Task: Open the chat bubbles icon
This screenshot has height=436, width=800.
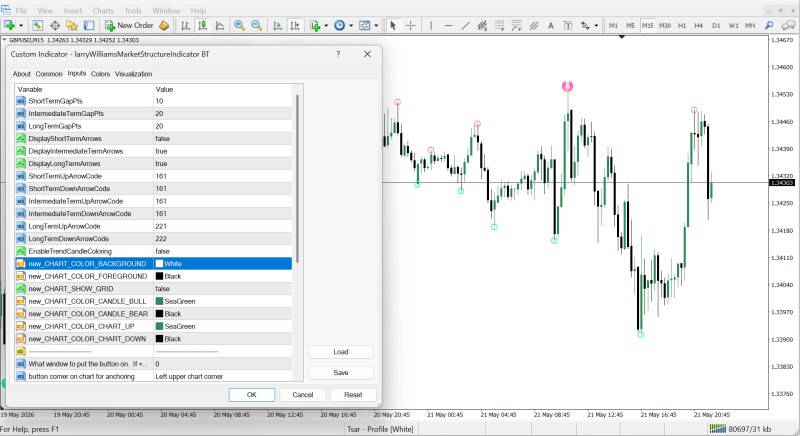Action: tap(788, 25)
